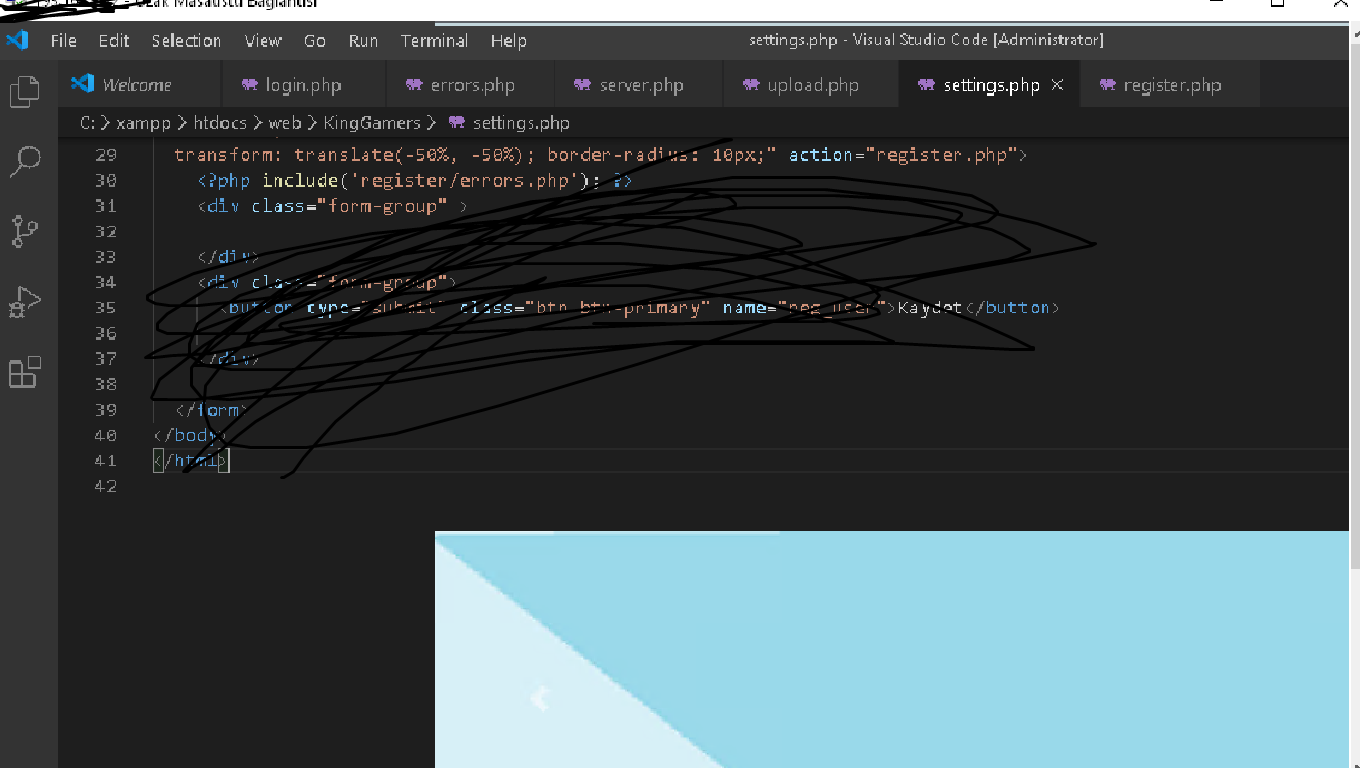This screenshot has height=768, width=1360.
Task: Open the File menu
Action: [63, 41]
